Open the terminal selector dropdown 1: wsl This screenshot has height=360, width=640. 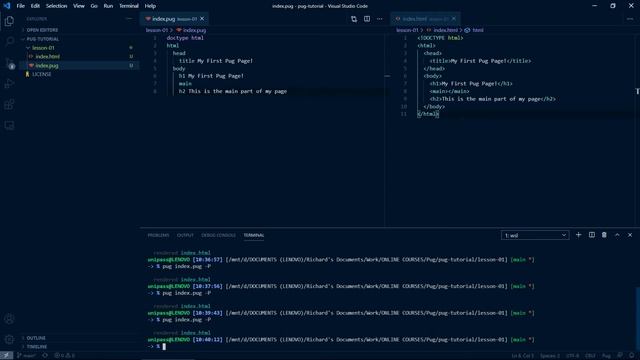click(535, 236)
